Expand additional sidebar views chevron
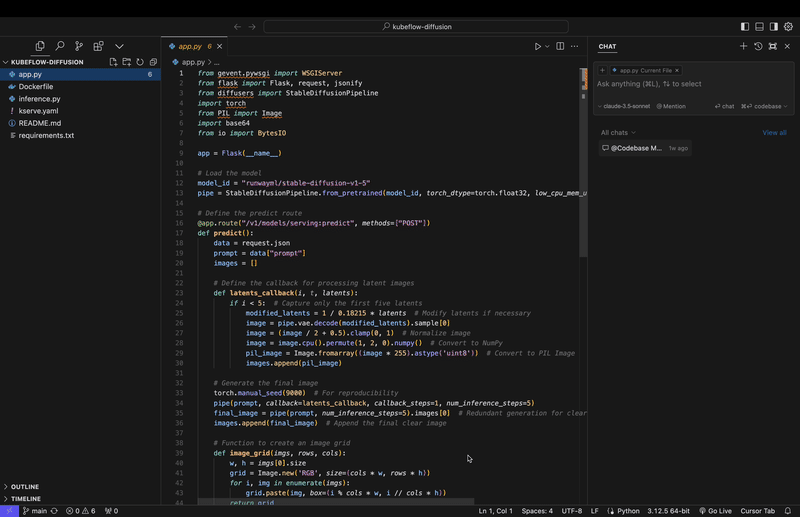Image resolution: width=800 pixels, height=517 pixels. pos(119,46)
